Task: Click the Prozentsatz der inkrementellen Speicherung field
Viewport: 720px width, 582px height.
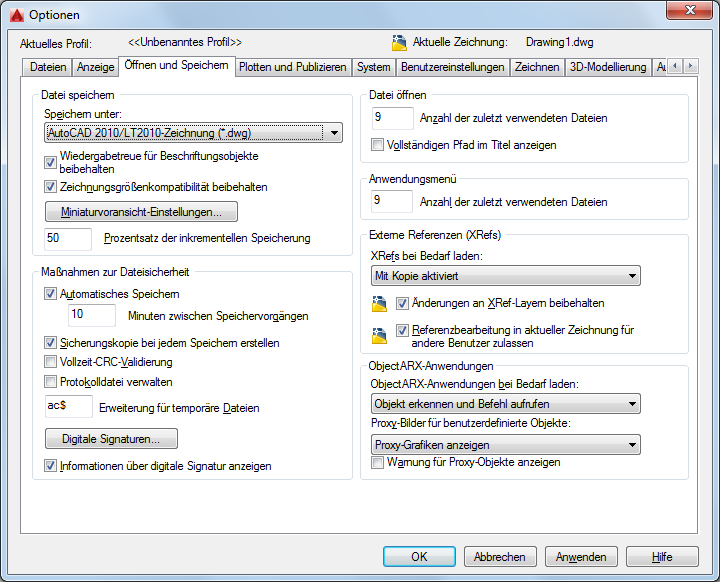Action: click(68, 238)
